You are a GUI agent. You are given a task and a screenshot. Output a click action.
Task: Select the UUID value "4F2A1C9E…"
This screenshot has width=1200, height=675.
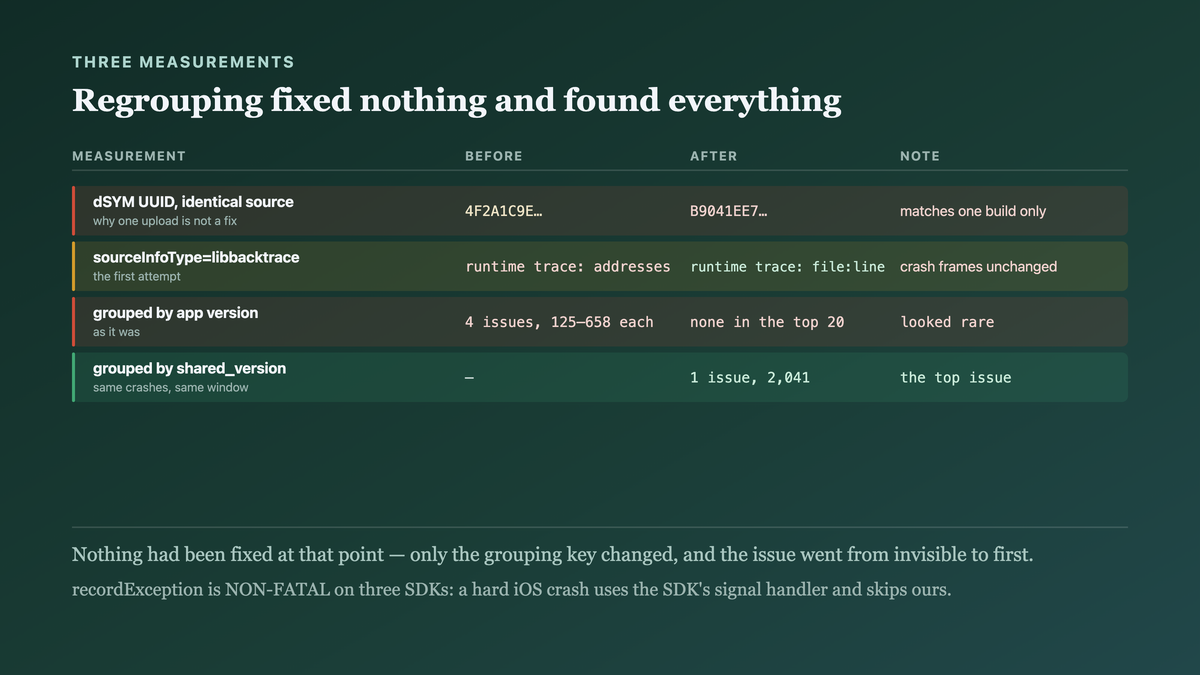coord(504,211)
